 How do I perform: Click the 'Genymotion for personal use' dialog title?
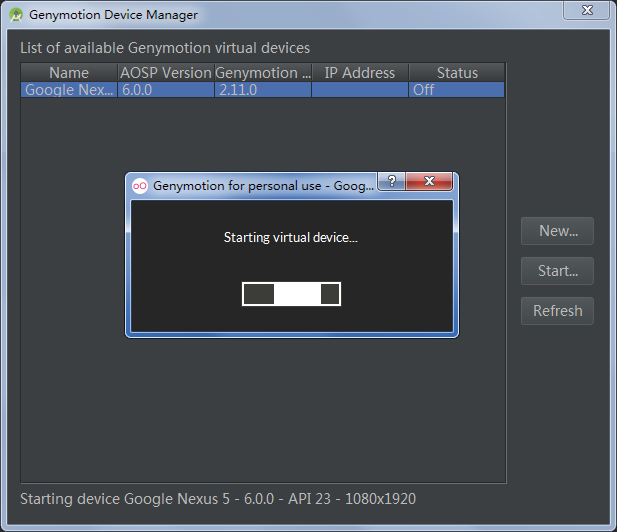pos(263,186)
